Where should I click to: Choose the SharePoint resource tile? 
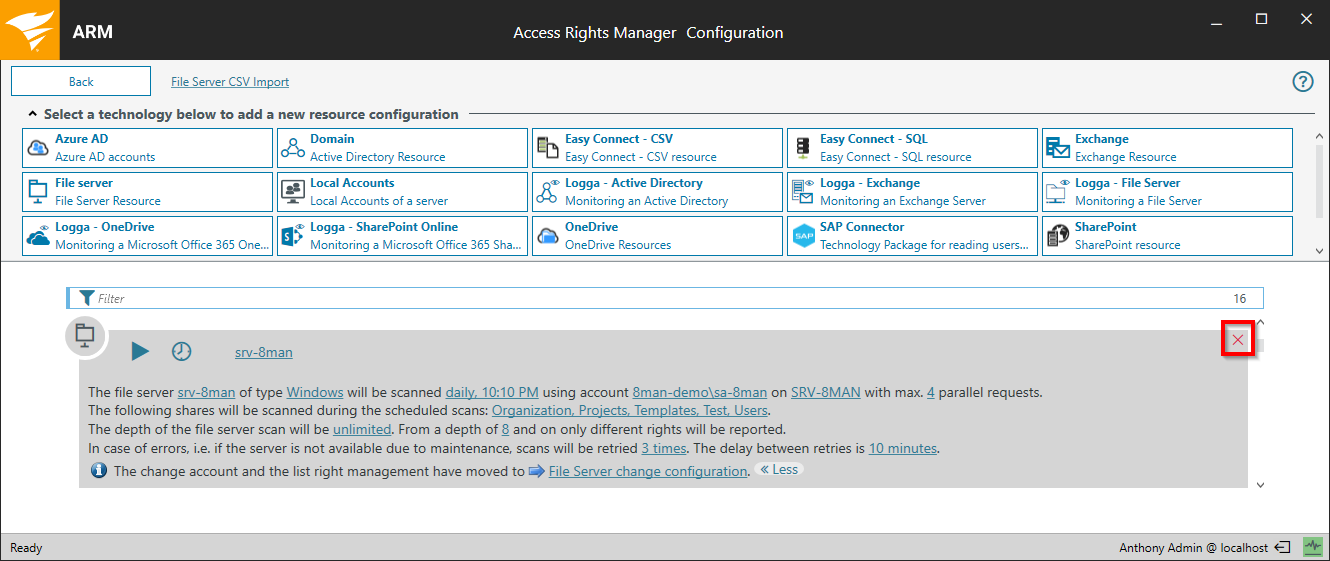point(1167,236)
